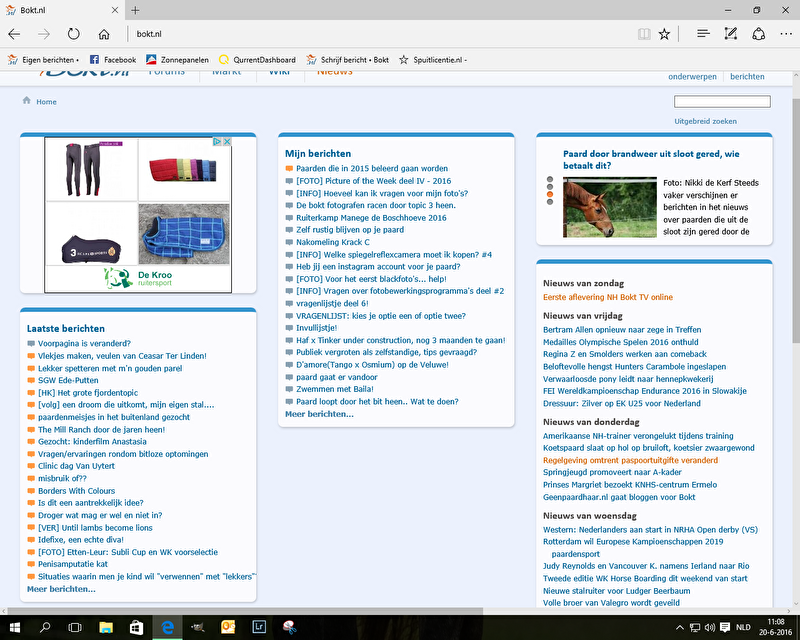Open the 'onderwerpen' link

pyautogui.click(x=692, y=77)
